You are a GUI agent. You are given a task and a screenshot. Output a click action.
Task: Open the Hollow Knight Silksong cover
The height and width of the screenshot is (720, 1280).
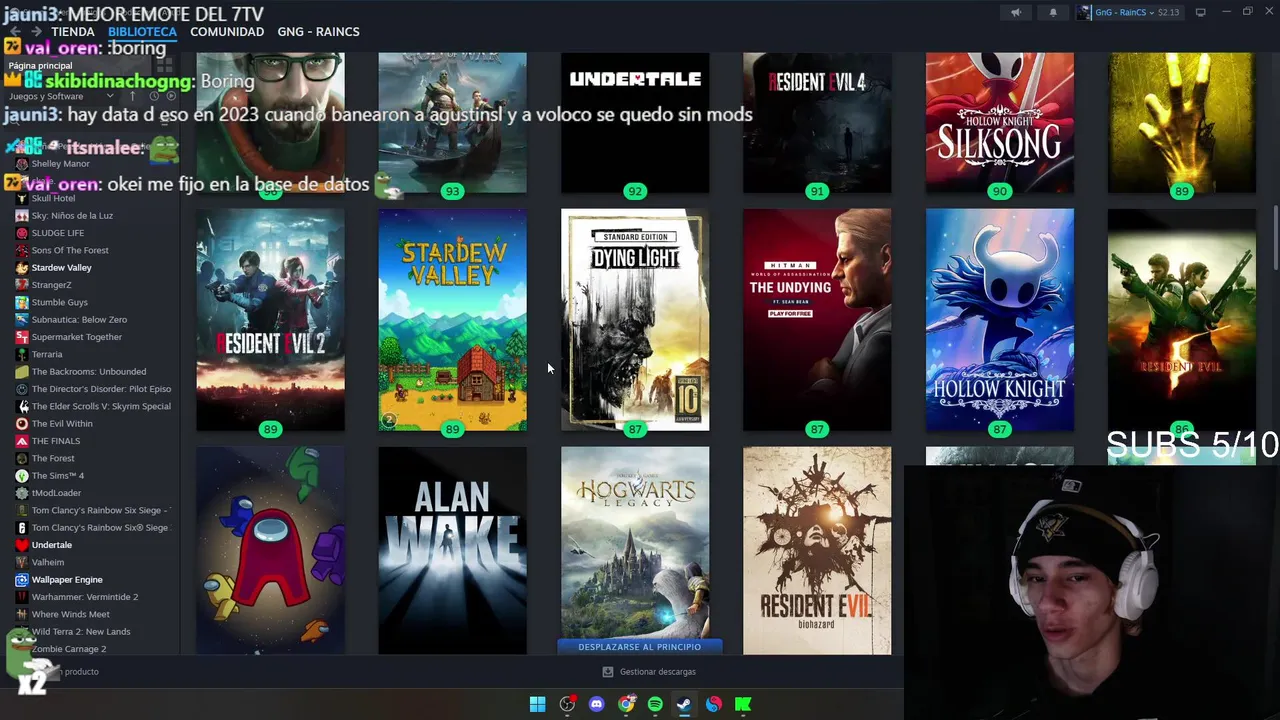[1000, 122]
